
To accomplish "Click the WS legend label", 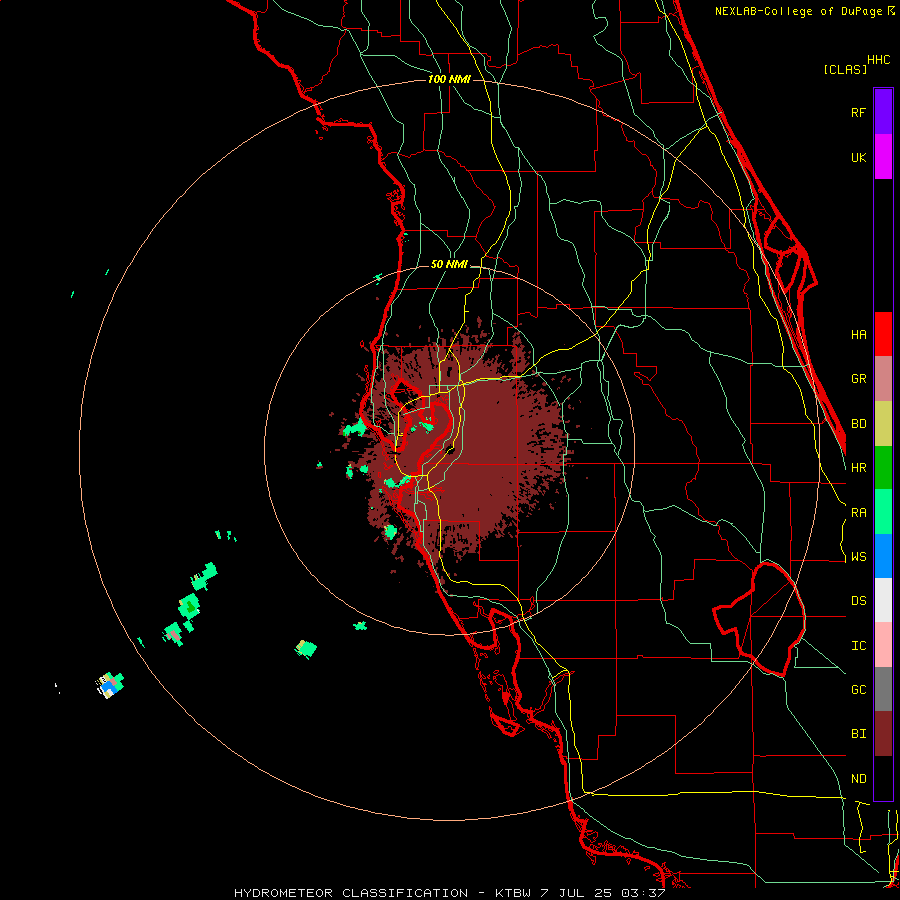I will pyautogui.click(x=858, y=557).
